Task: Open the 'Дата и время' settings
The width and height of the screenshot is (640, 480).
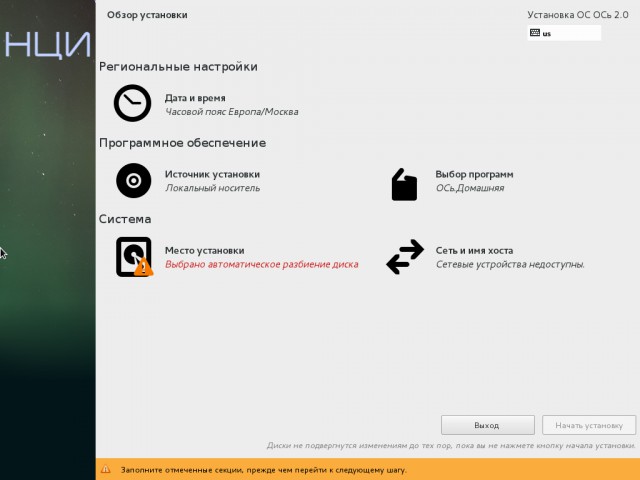Action: [x=195, y=98]
